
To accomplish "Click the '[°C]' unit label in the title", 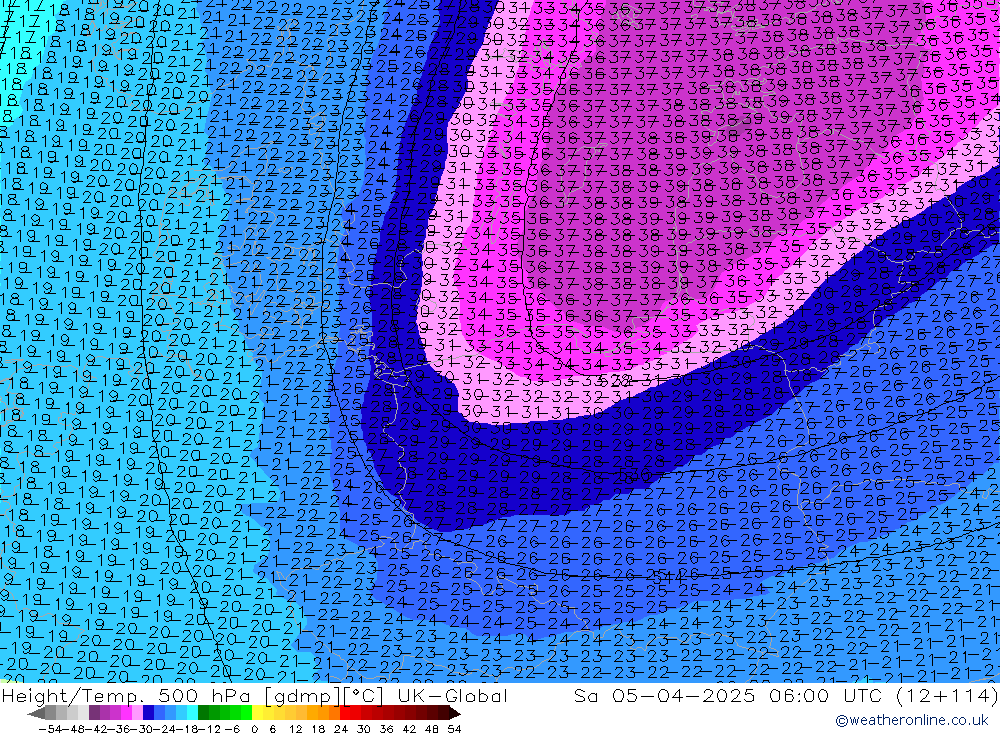I will pos(363,696).
